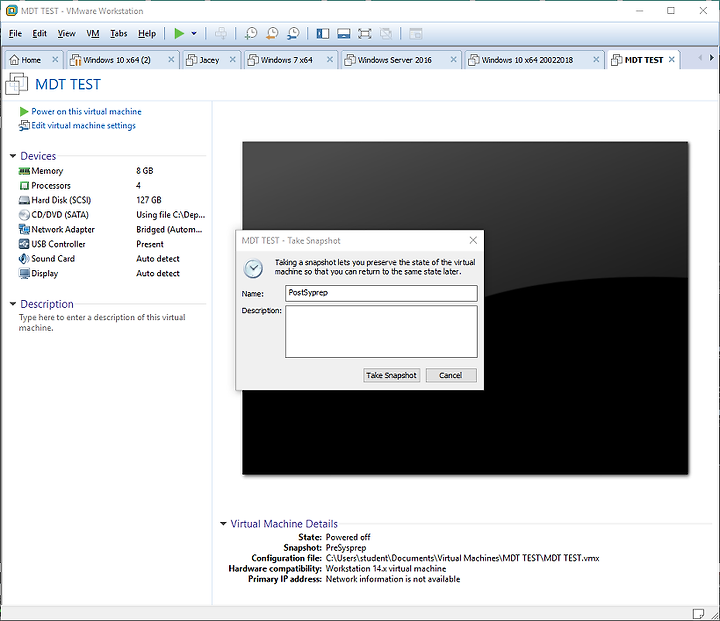Select the Memory device icon
This screenshot has height=621, width=720.
pyautogui.click(x=24, y=171)
